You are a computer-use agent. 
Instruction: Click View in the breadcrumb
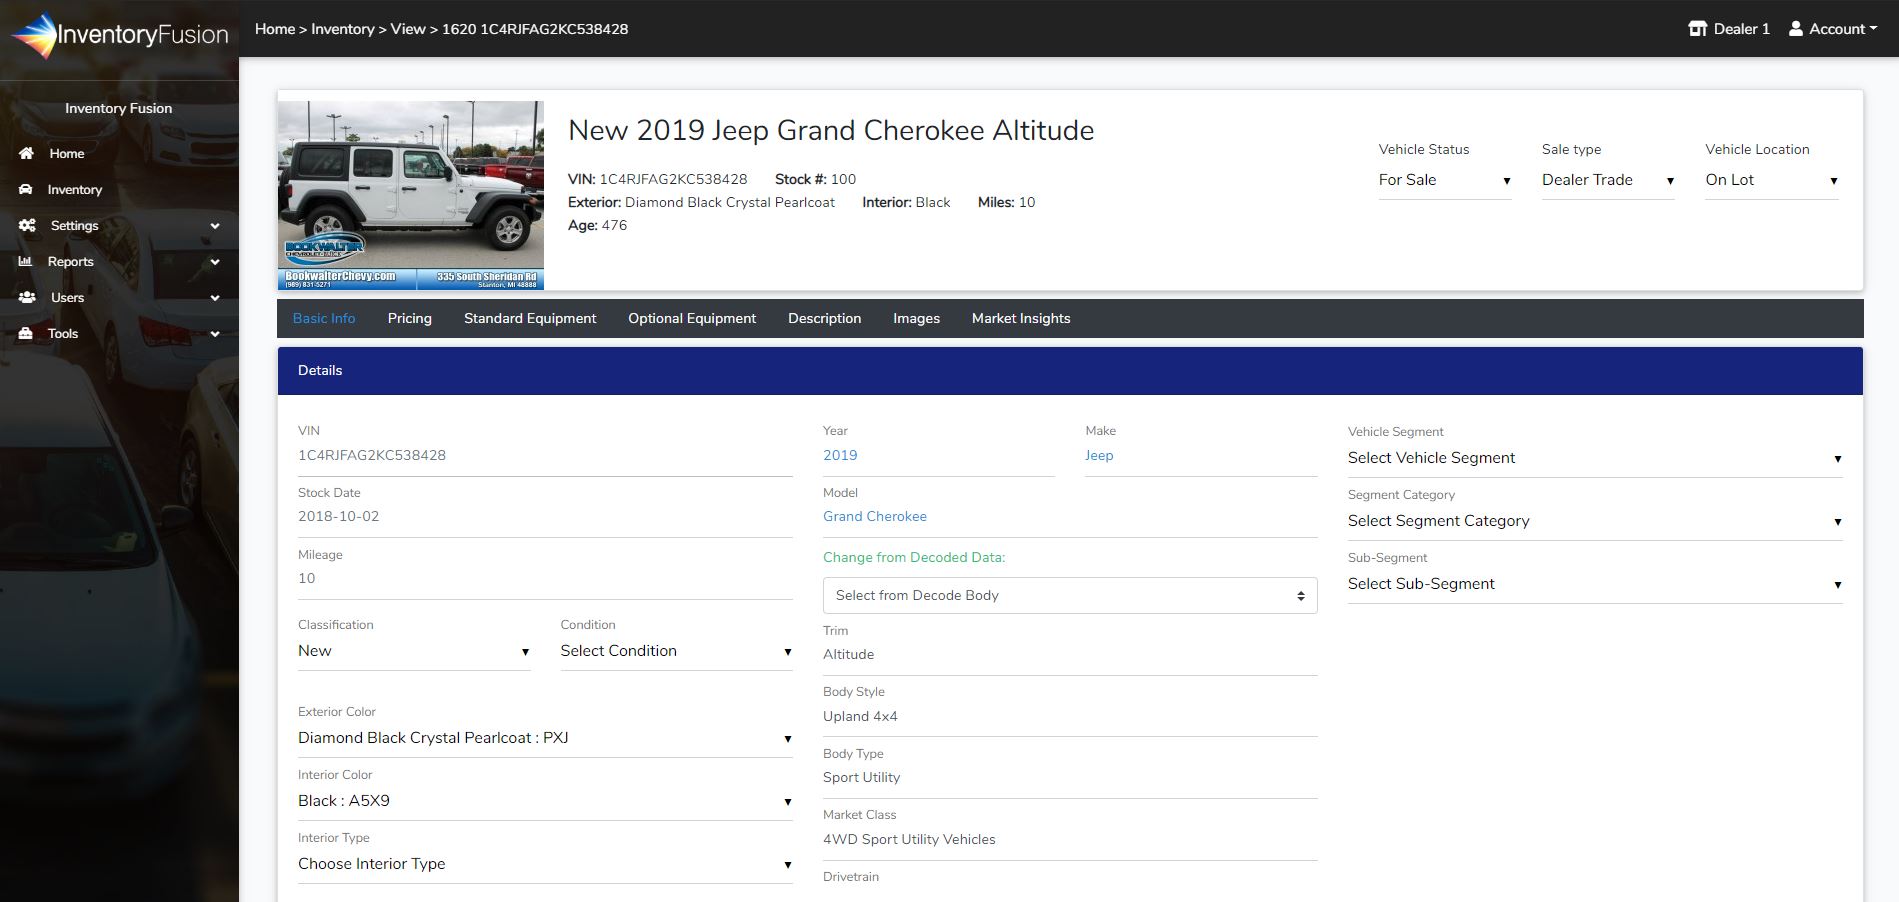tap(408, 29)
